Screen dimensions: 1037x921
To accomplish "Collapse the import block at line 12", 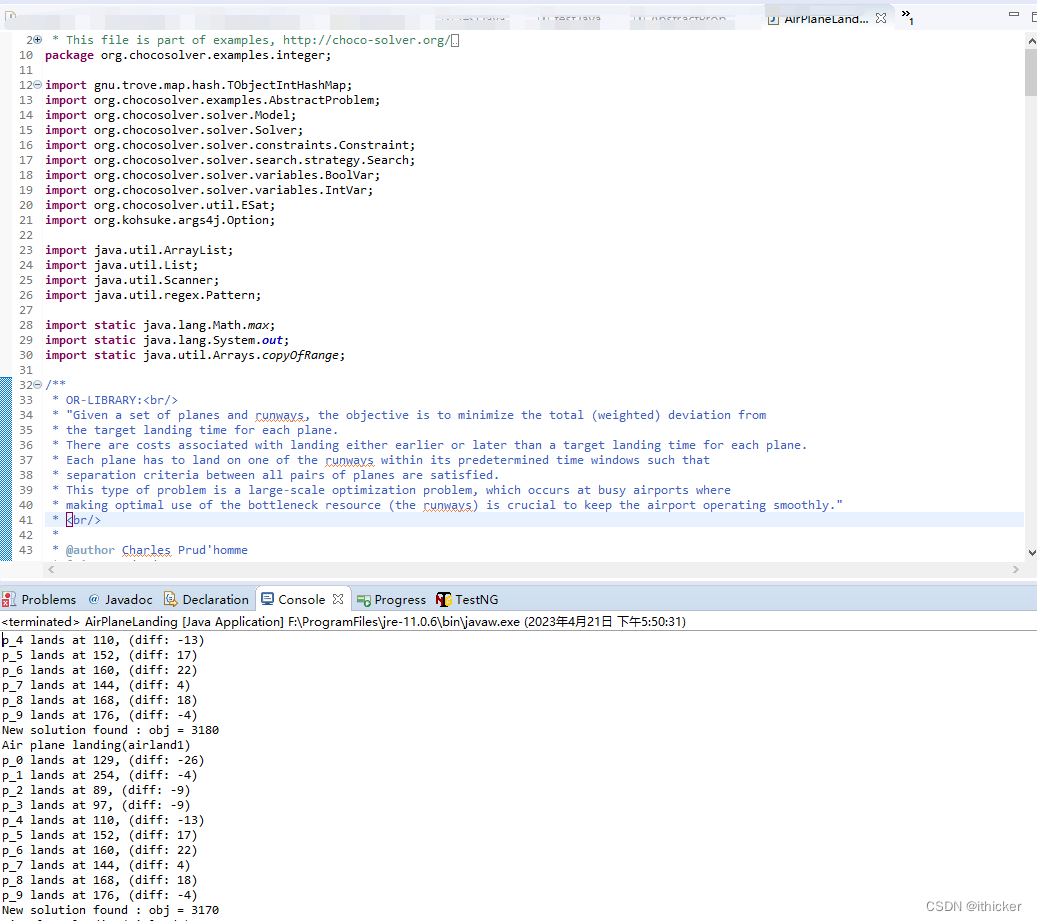I will tap(38, 85).
